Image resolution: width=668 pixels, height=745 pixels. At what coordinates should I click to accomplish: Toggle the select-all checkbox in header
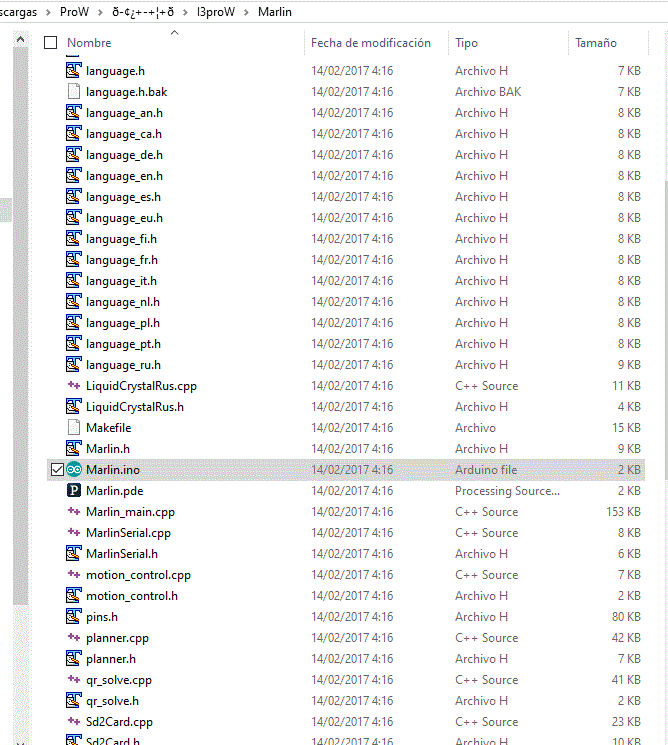tap(51, 43)
